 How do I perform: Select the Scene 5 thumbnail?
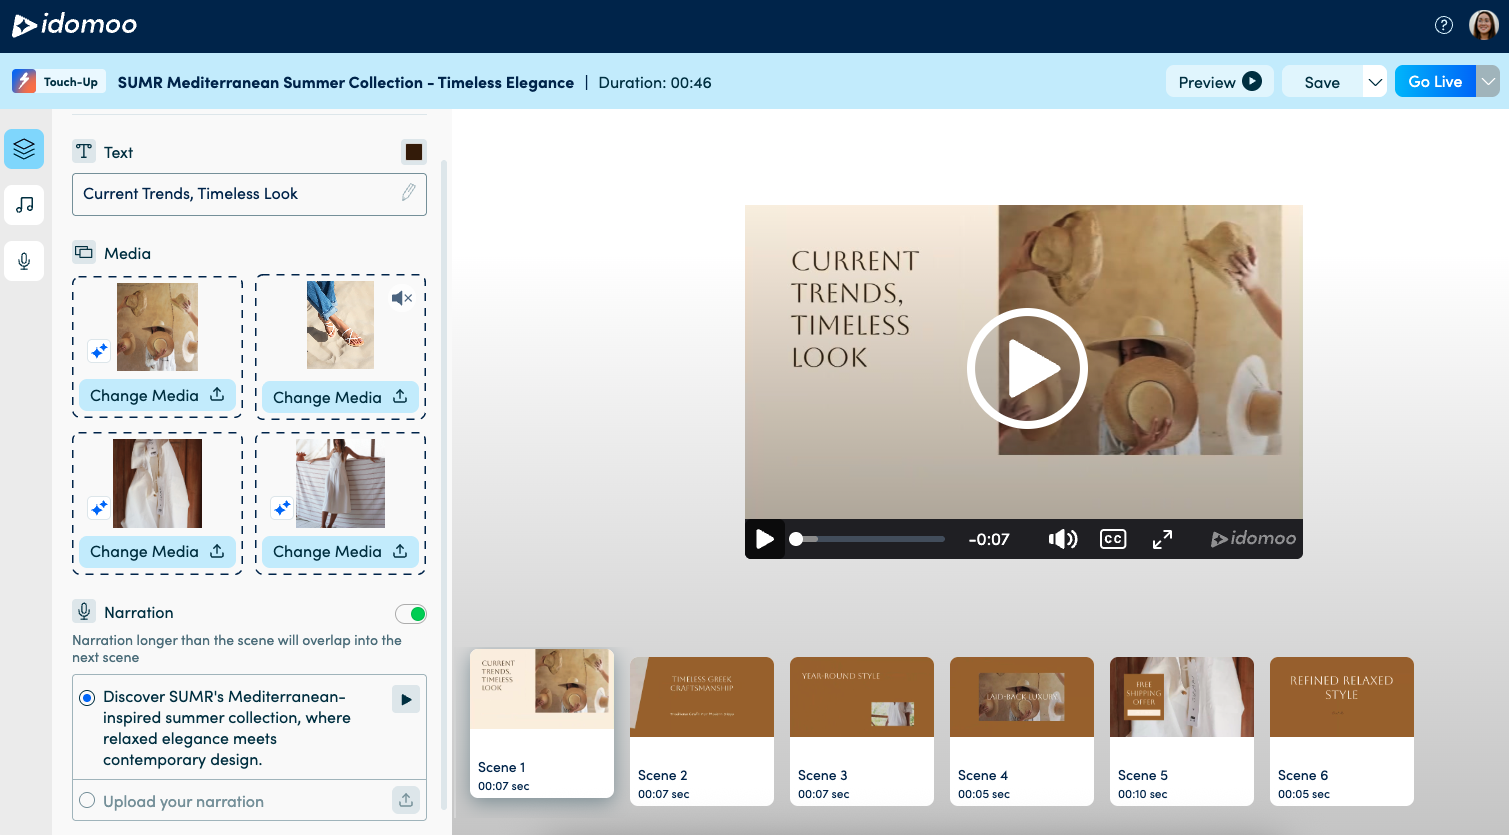coord(1182,731)
